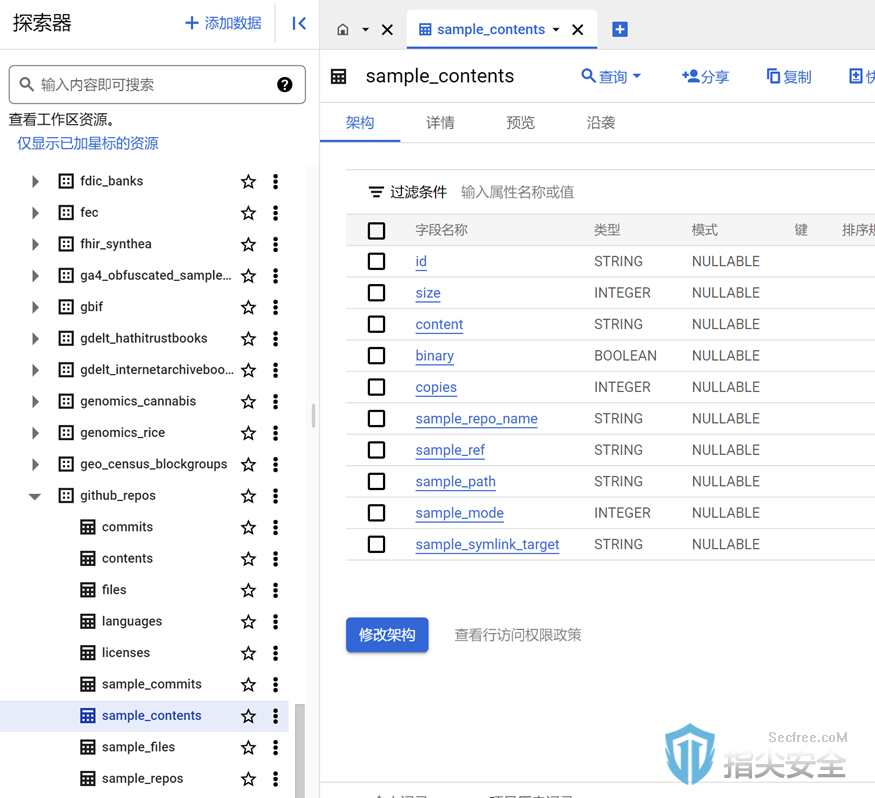This screenshot has width=875, height=798.
Task: Star the fec dataset
Action: click(248, 213)
